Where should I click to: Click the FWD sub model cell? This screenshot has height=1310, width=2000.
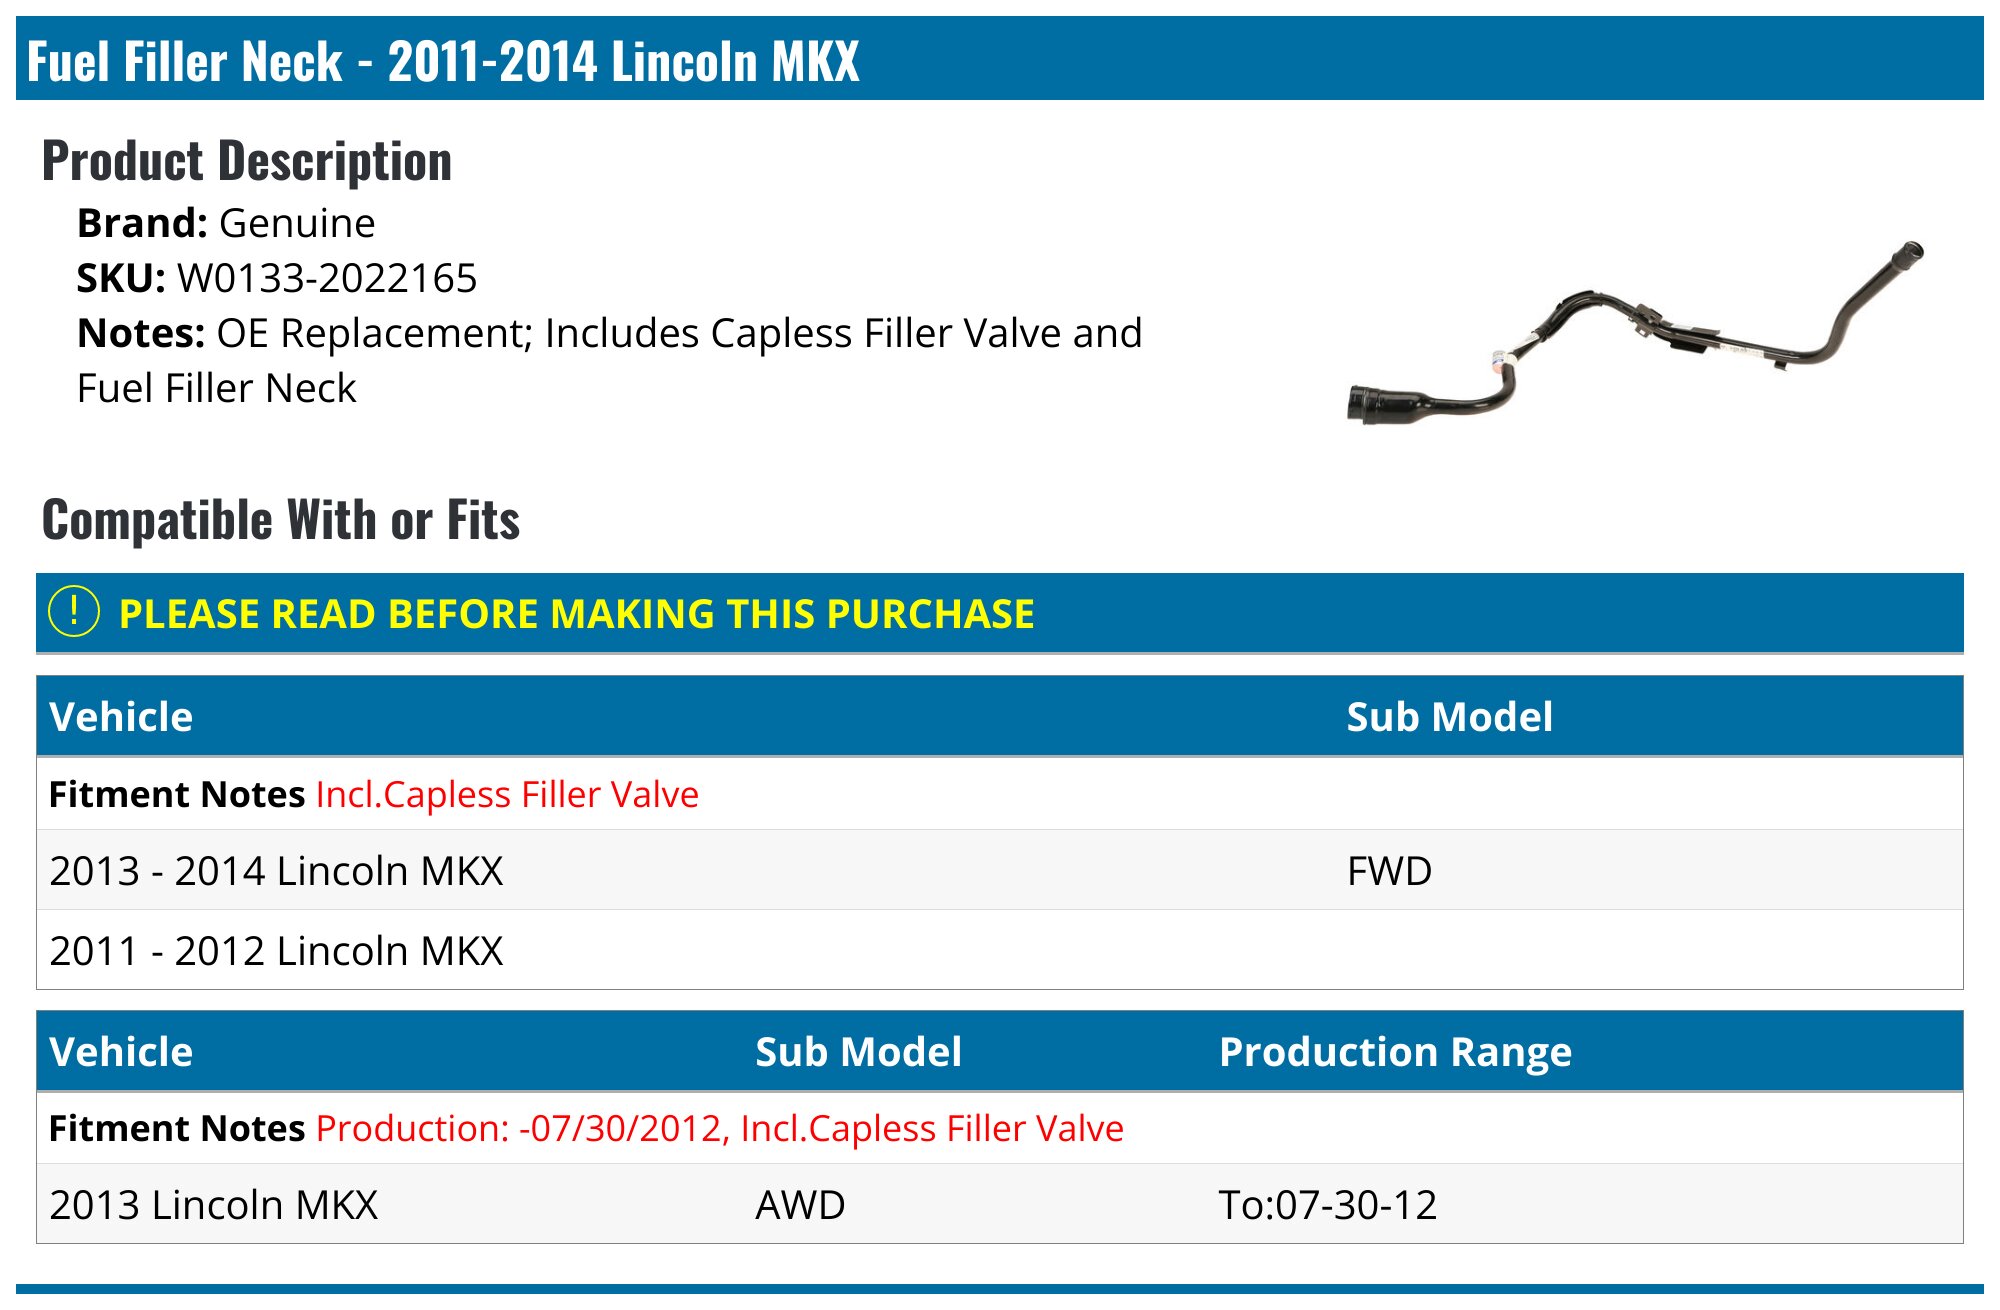pos(1389,871)
